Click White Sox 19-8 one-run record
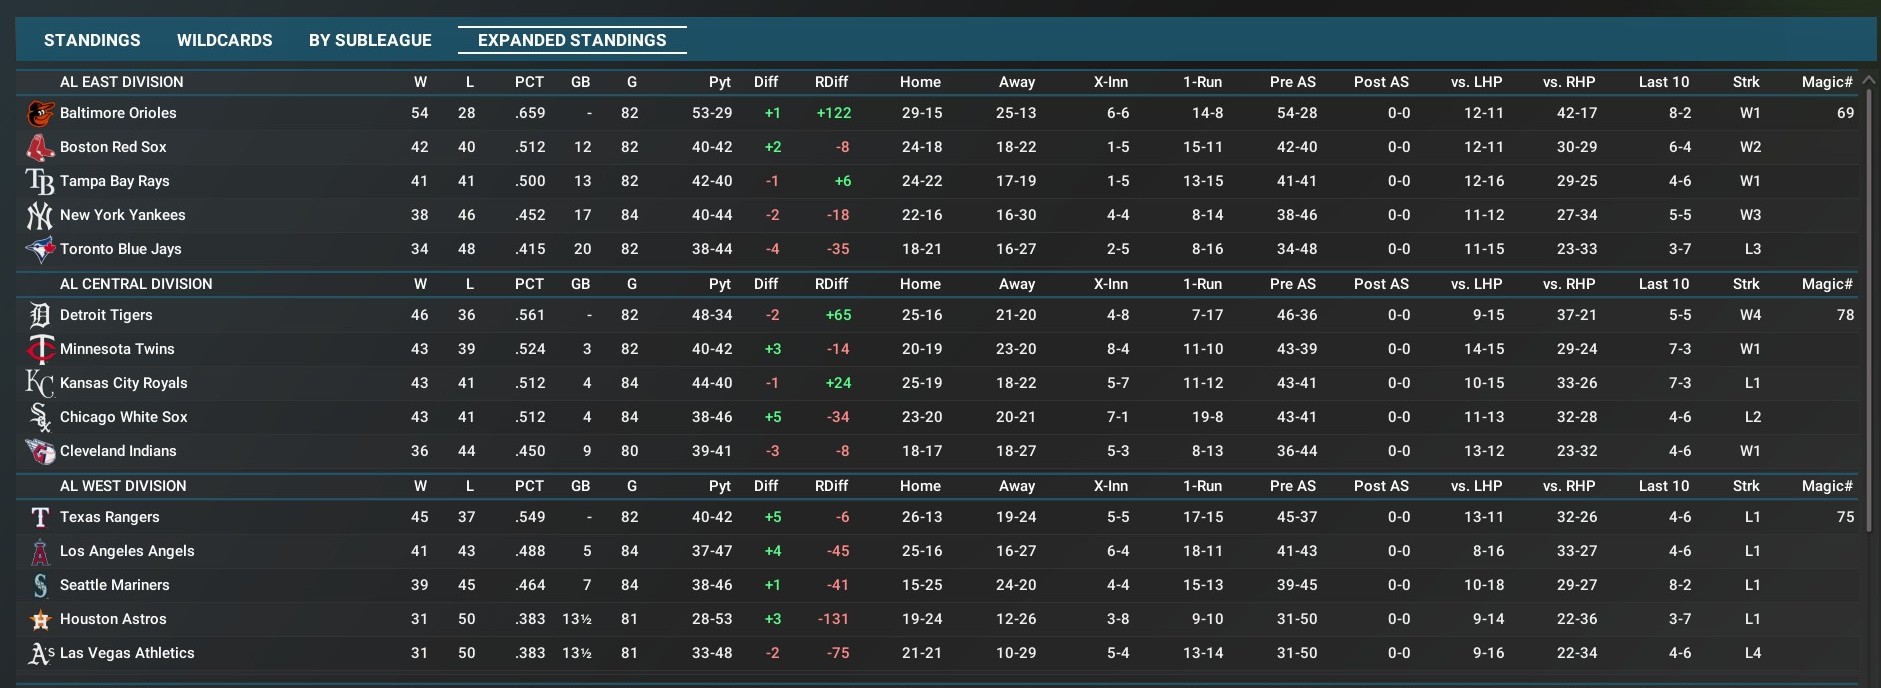The image size is (1881, 688). (1207, 417)
